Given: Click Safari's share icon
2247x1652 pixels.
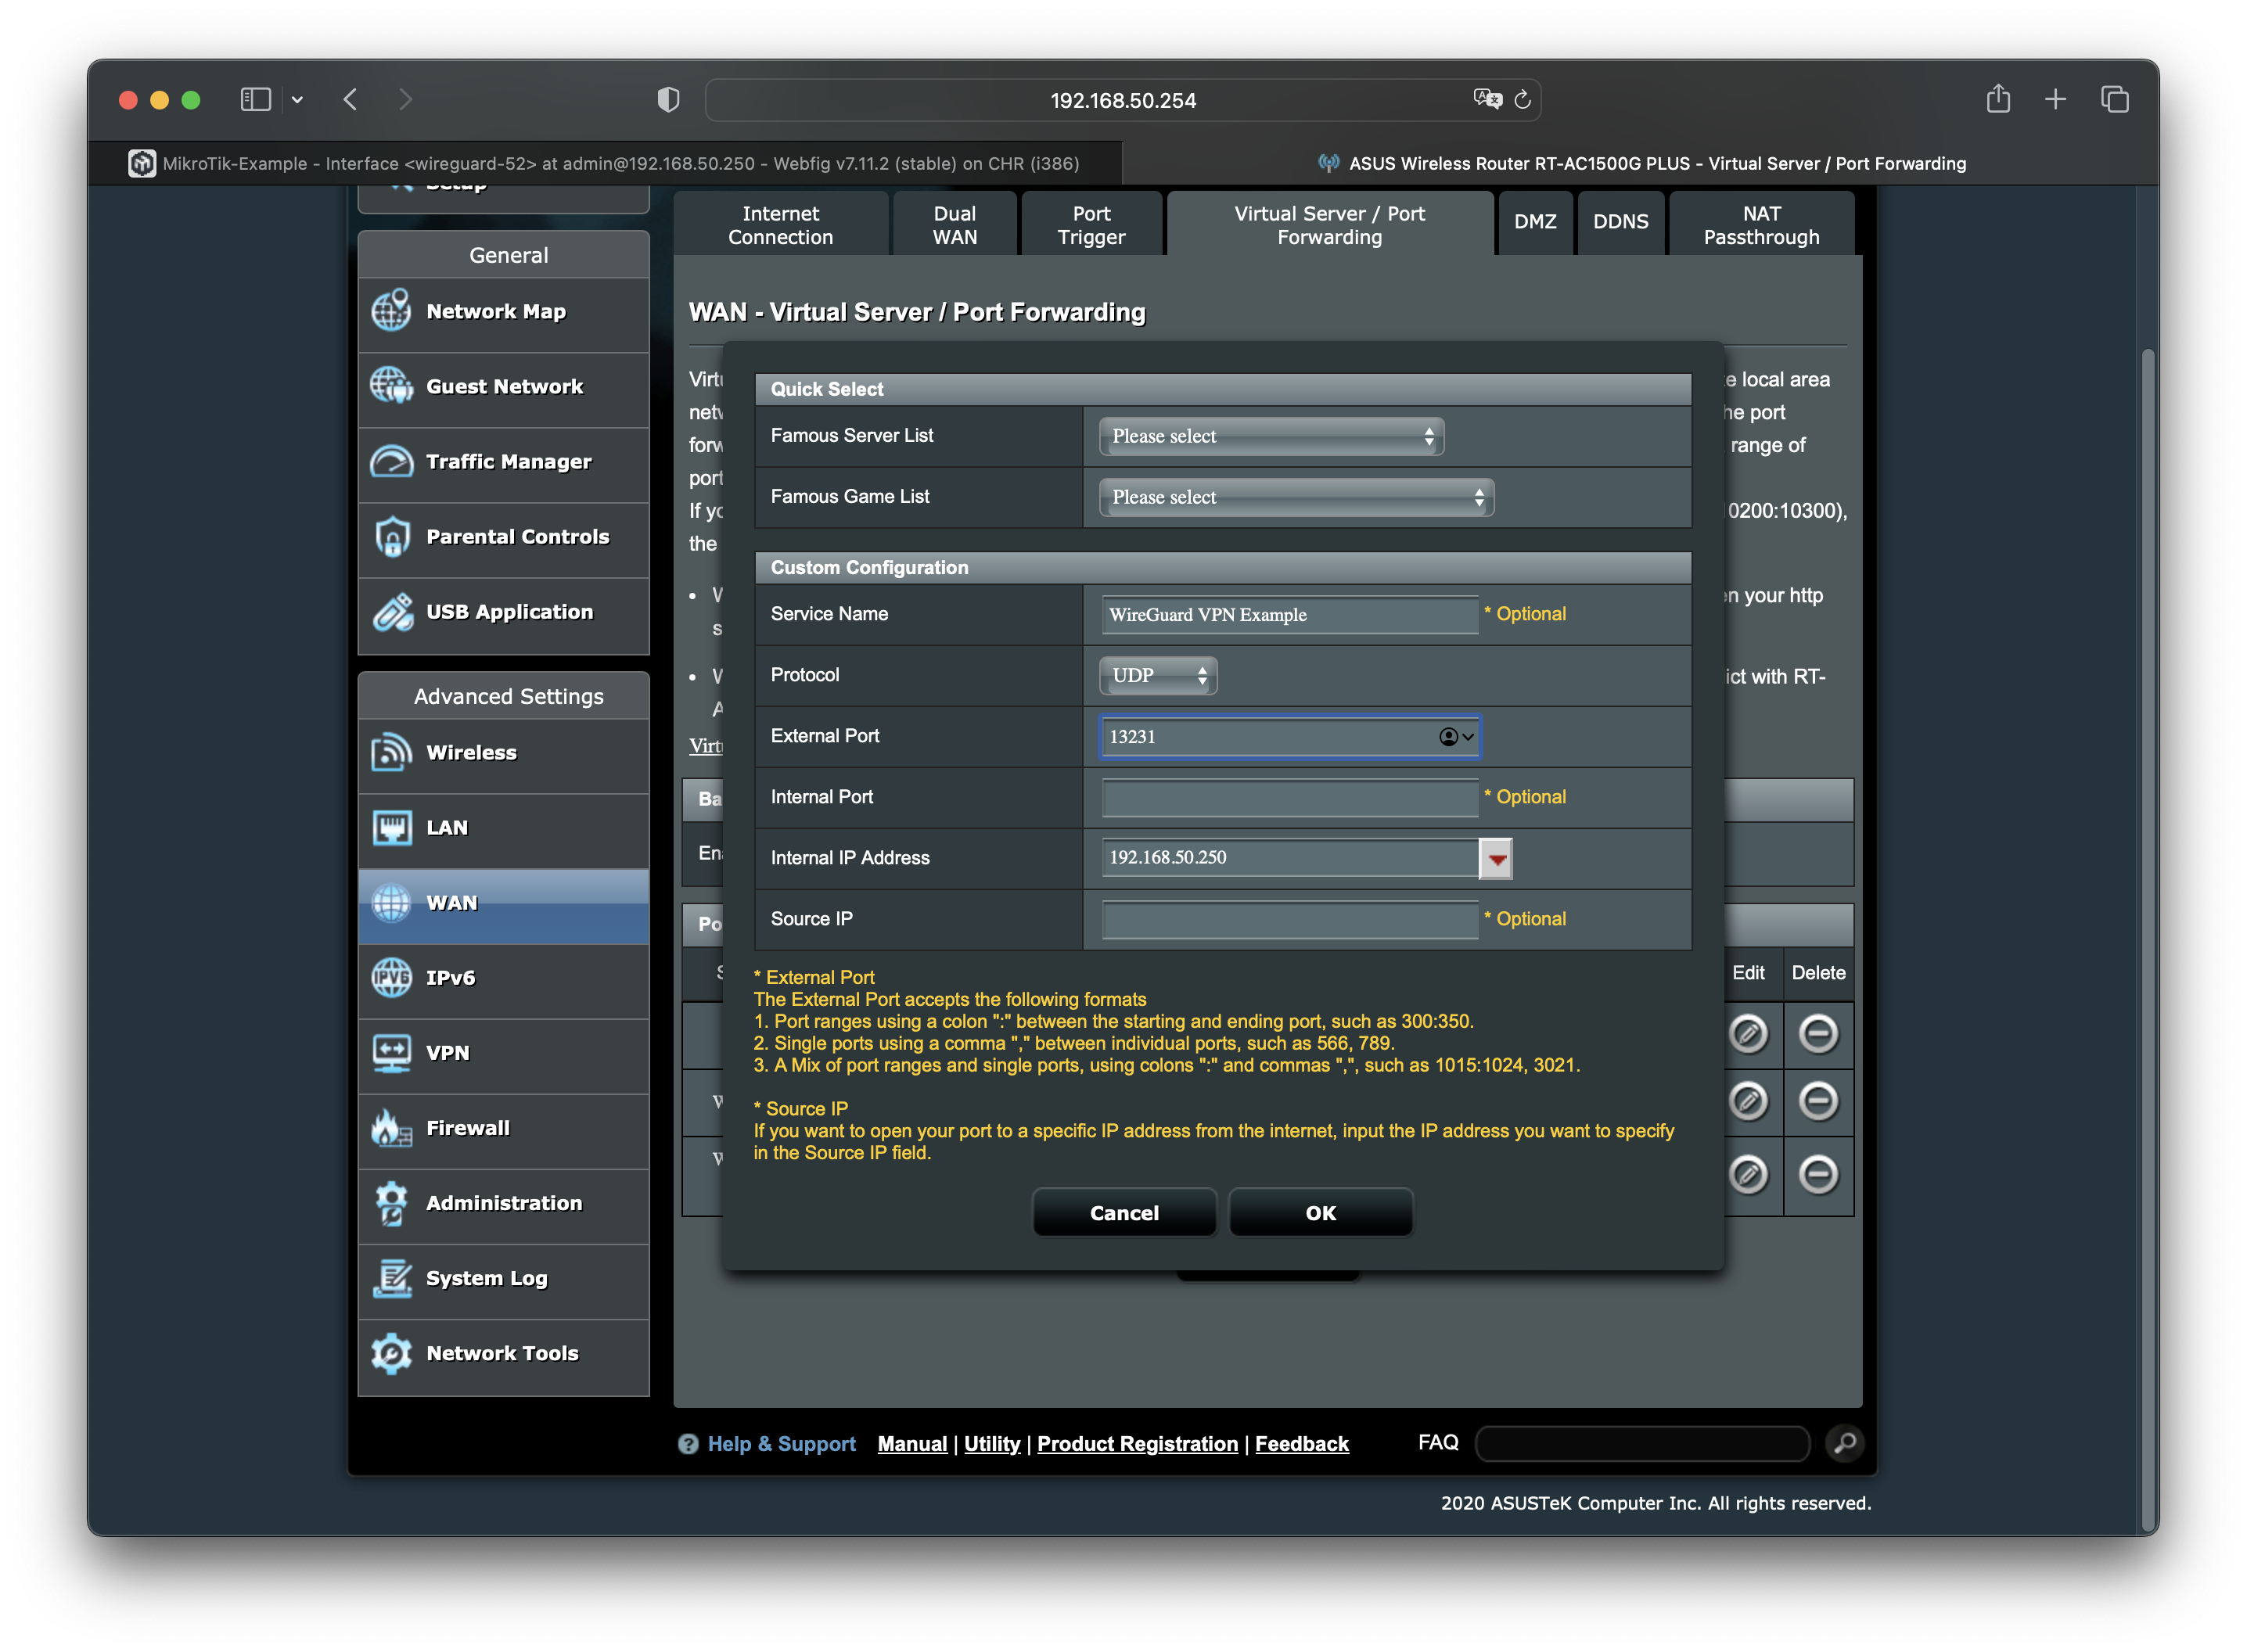Looking at the screenshot, I should click(x=1998, y=99).
